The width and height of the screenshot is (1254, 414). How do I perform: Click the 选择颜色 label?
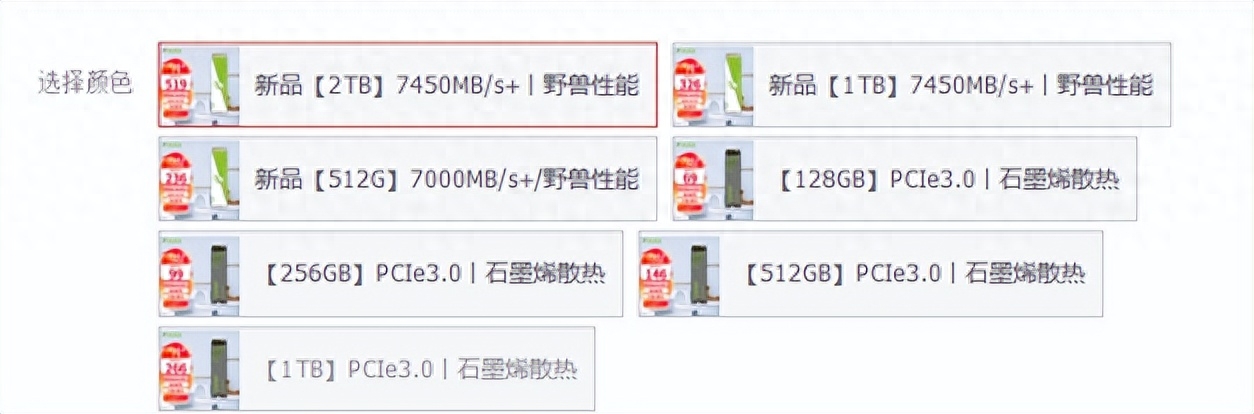click(86, 84)
